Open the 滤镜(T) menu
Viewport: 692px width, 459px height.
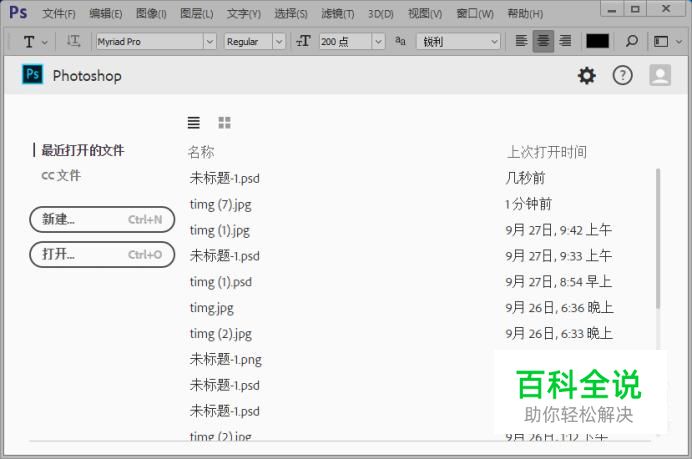pyautogui.click(x=338, y=14)
